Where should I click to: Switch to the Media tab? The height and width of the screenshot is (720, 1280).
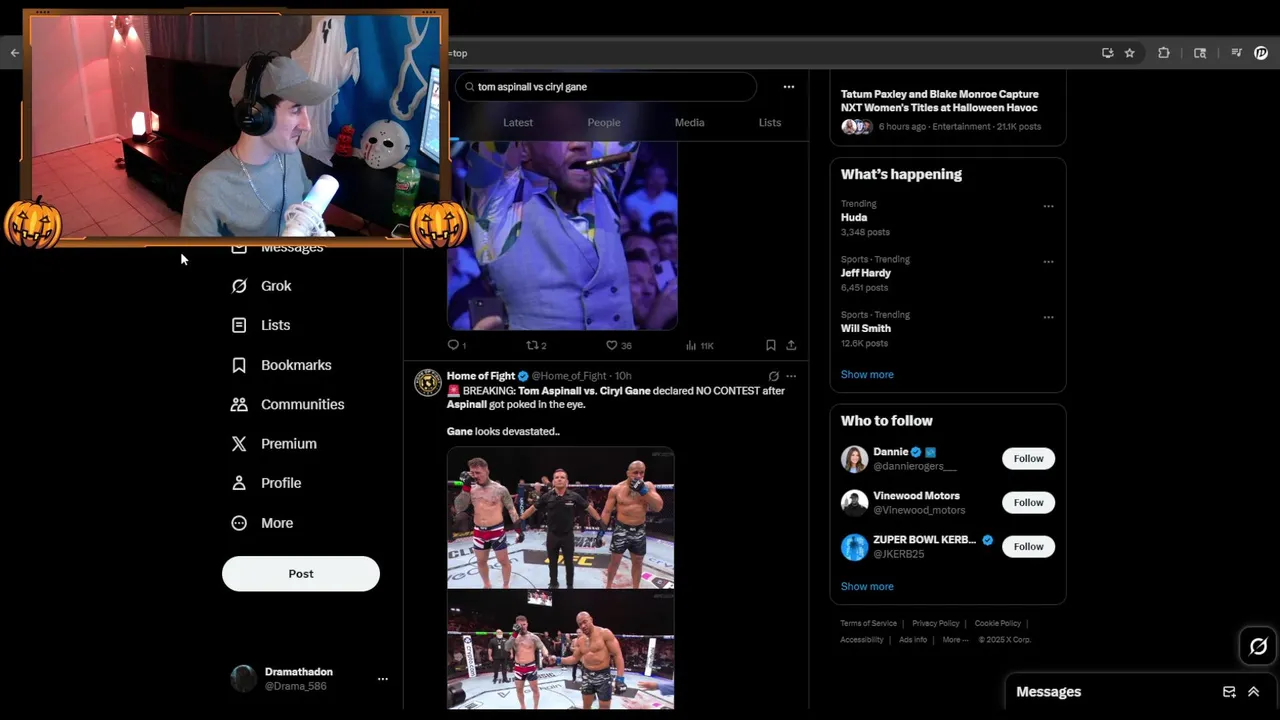pyautogui.click(x=689, y=122)
